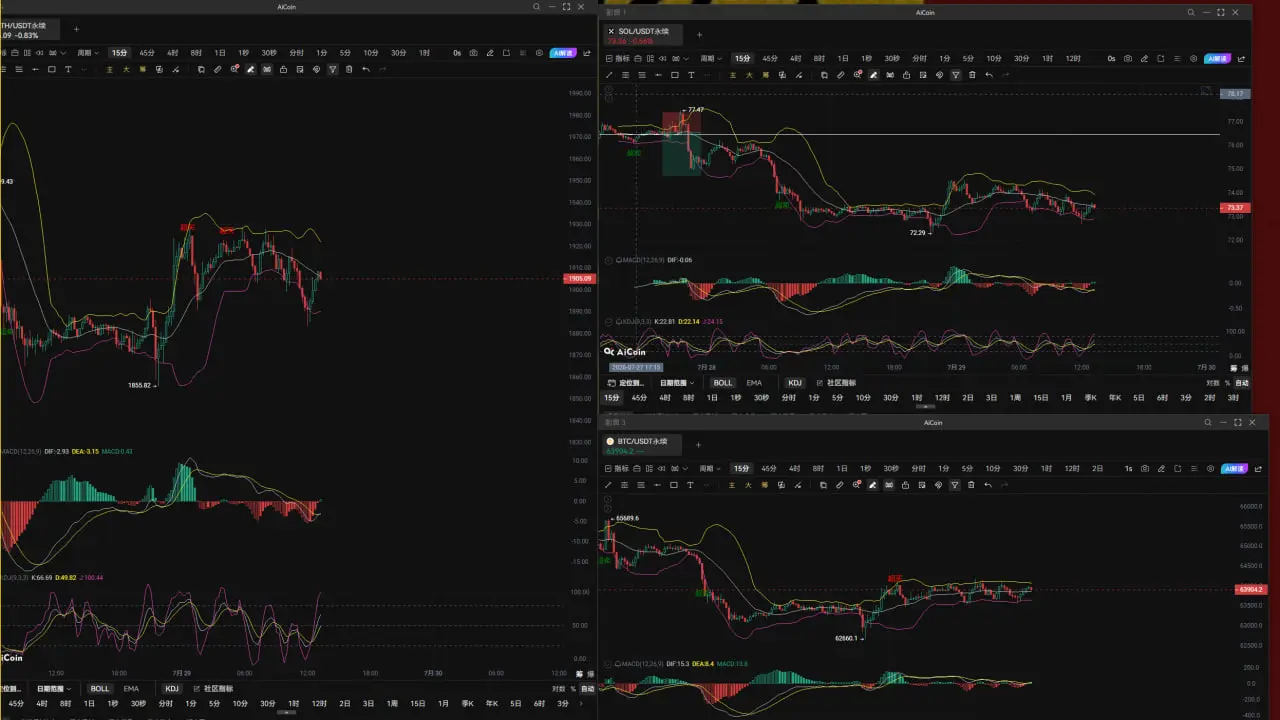Click SOL current price label 73.37
This screenshot has width=1280, height=720.
click(x=1234, y=208)
